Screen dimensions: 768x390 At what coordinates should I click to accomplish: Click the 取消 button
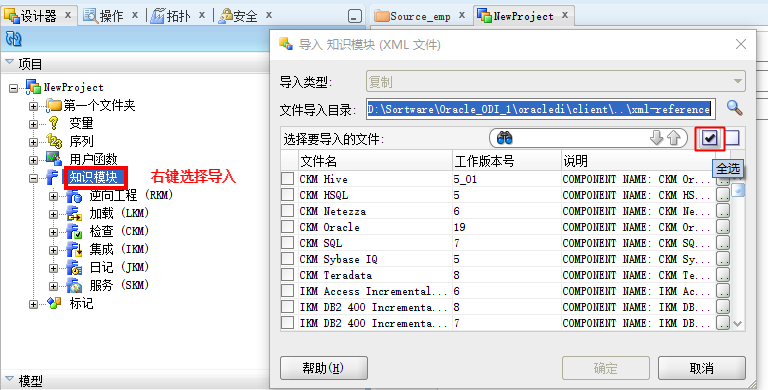pos(701,368)
